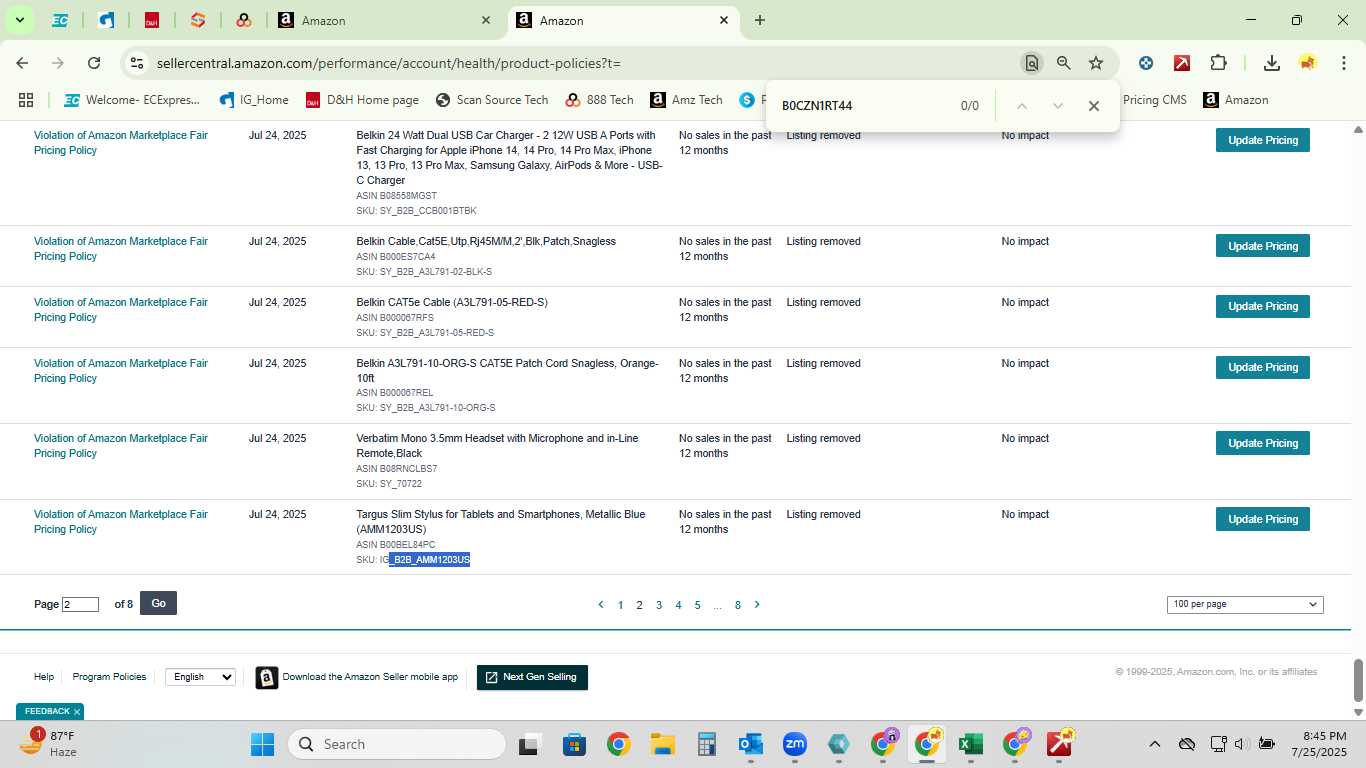The width and height of the screenshot is (1366, 768).
Task: Open Zoom from the taskbar
Action: pos(795,744)
